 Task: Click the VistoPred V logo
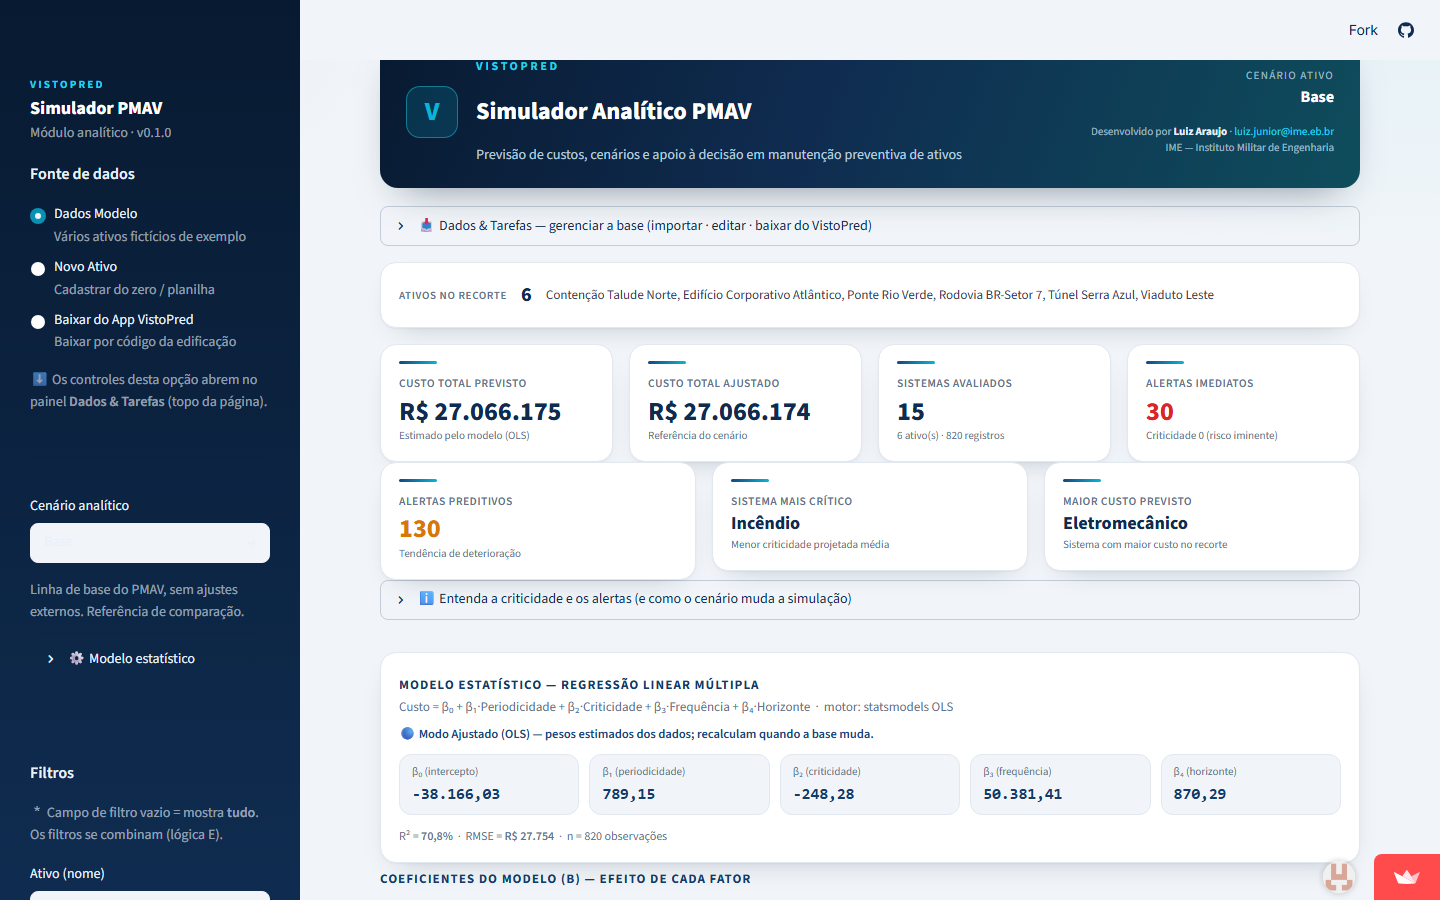tap(432, 111)
